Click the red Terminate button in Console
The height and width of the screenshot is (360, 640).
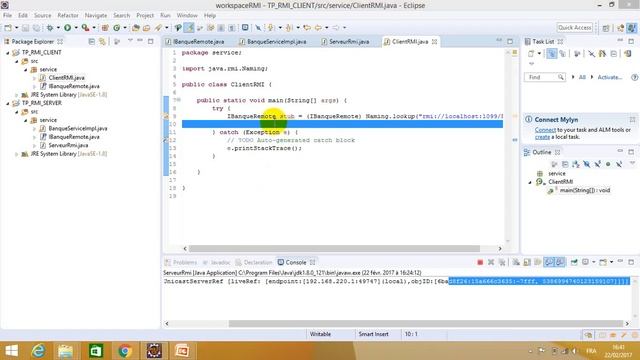[480, 262]
